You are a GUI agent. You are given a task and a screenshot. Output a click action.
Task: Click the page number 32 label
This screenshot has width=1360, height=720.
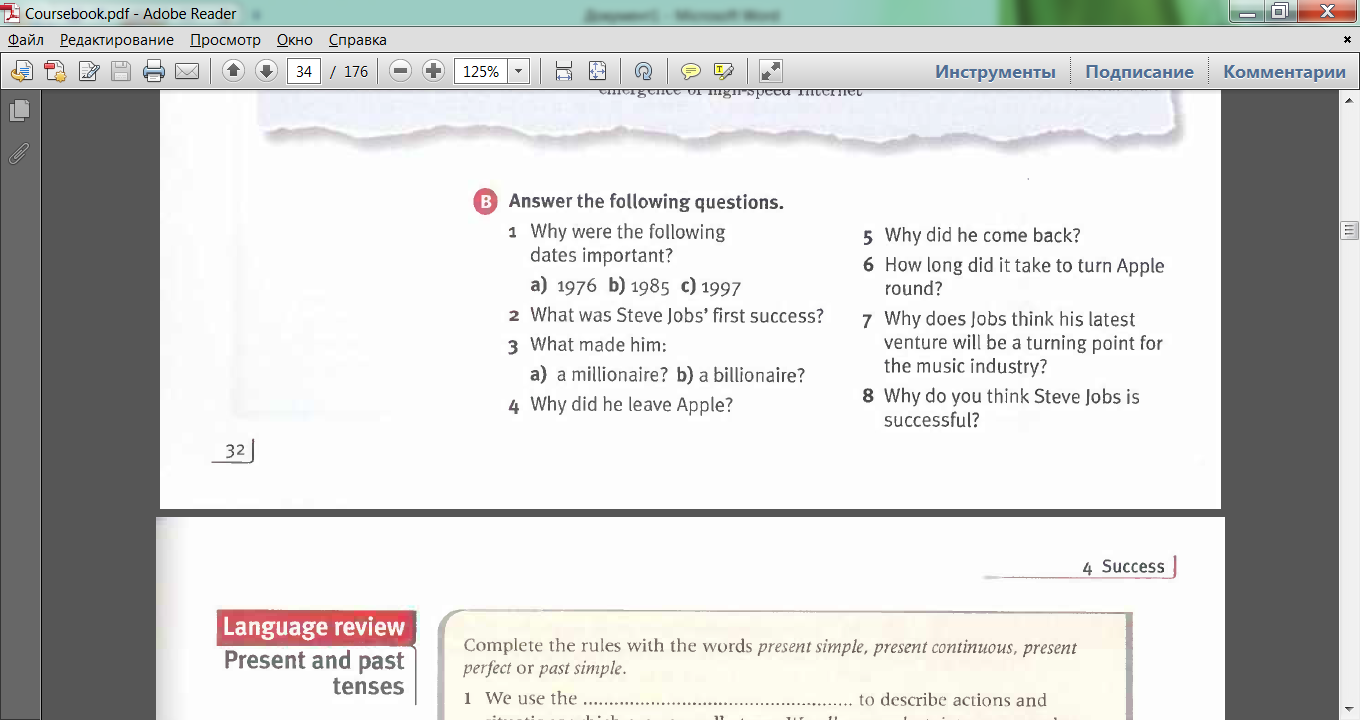pyautogui.click(x=235, y=451)
